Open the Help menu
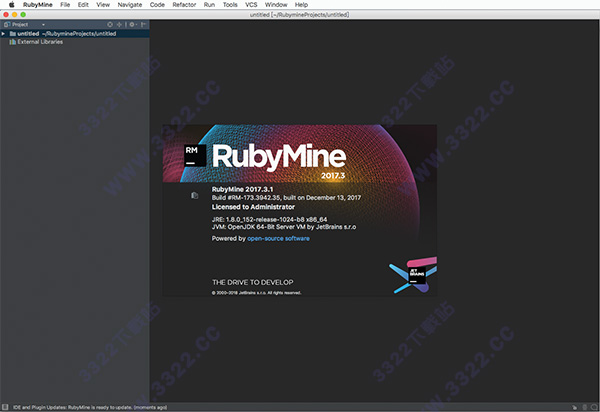This screenshot has height=412, width=600. click(x=301, y=5)
